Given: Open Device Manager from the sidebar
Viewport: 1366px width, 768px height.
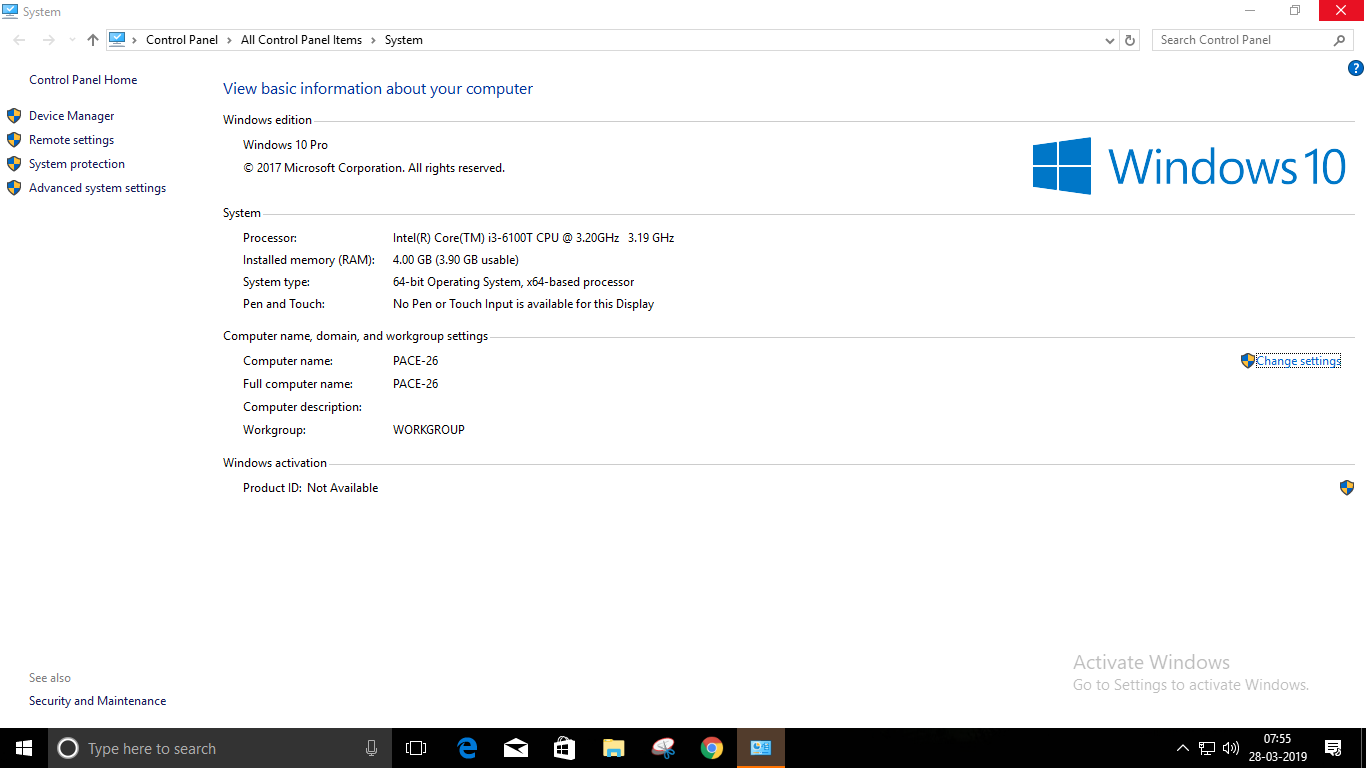Looking at the screenshot, I should [71, 116].
